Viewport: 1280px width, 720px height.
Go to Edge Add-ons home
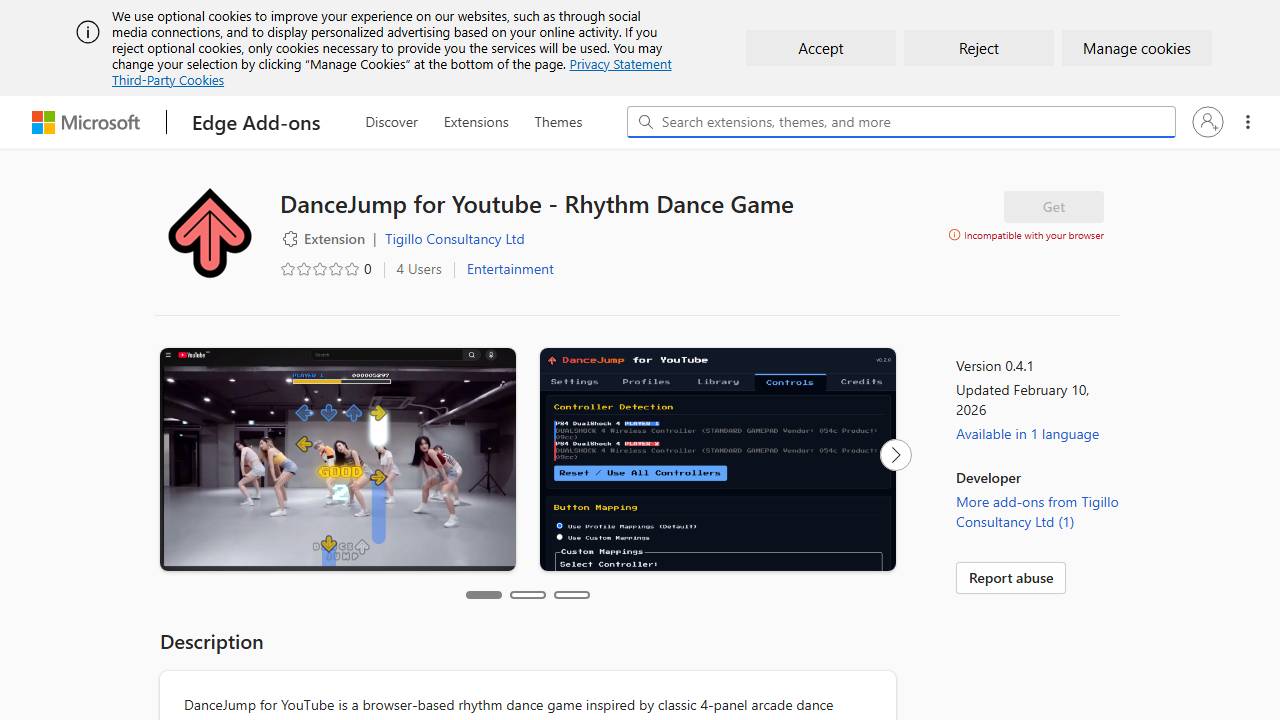point(256,122)
